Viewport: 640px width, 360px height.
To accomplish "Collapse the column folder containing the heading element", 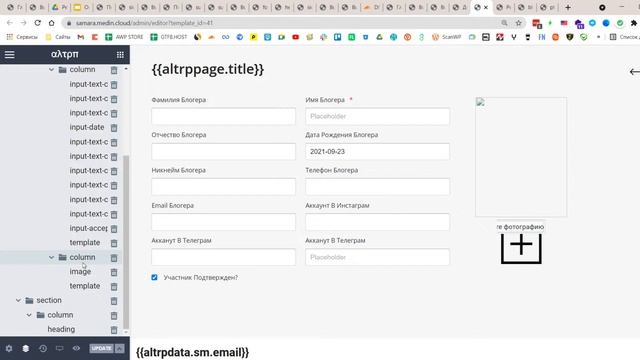I will pyautogui.click(x=29, y=315).
